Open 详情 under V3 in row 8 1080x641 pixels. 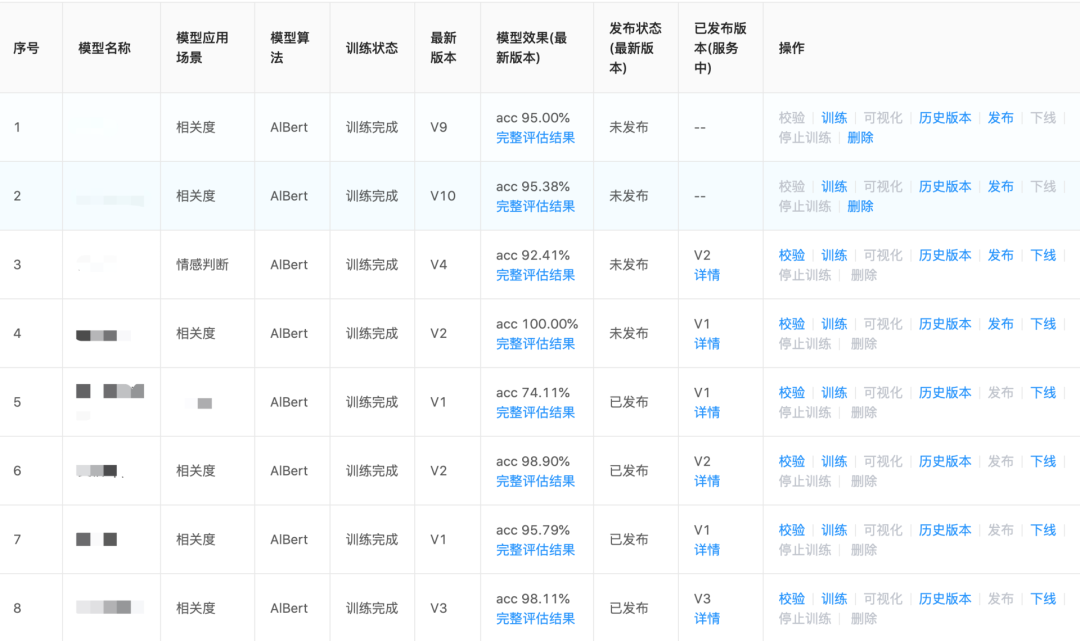coord(707,619)
